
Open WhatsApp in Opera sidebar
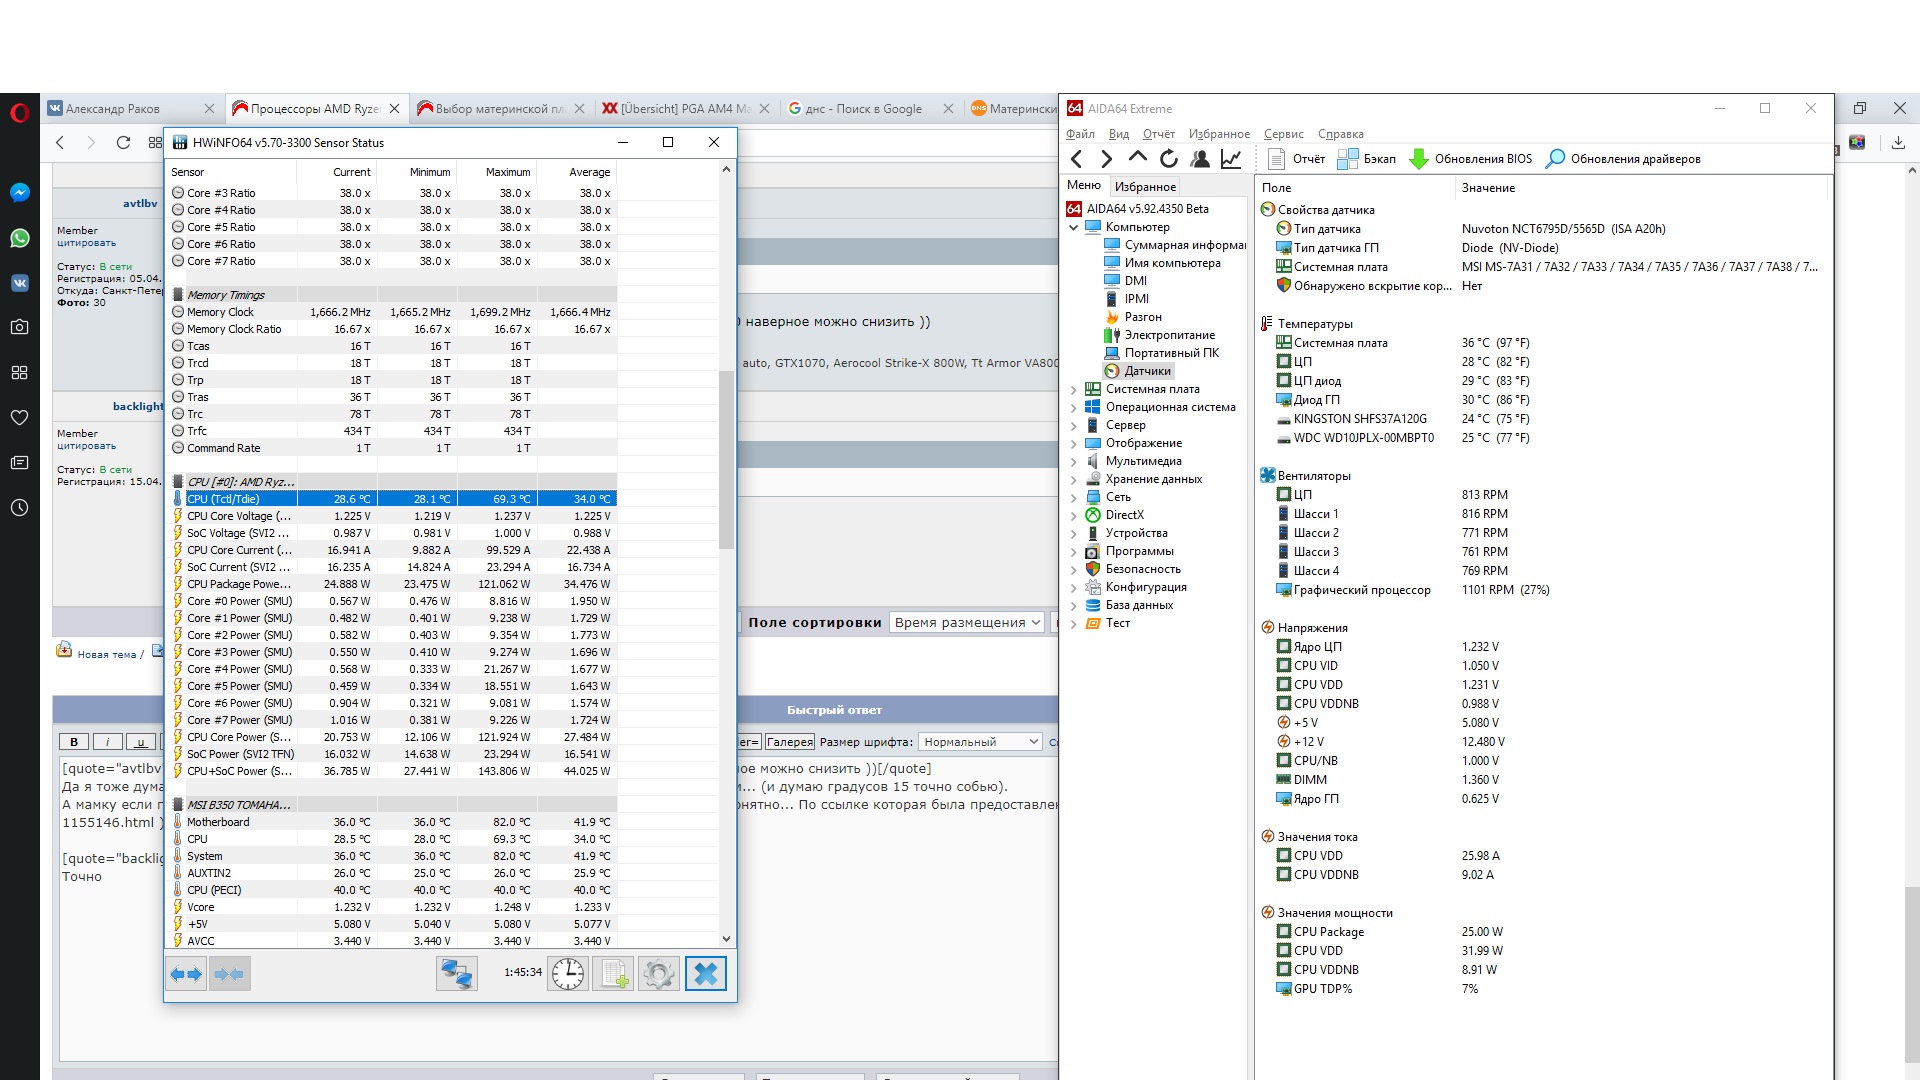[19, 239]
